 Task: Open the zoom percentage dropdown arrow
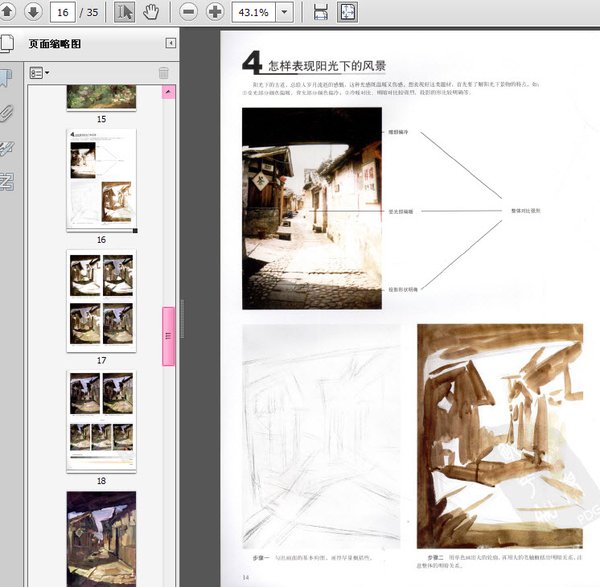tap(285, 12)
